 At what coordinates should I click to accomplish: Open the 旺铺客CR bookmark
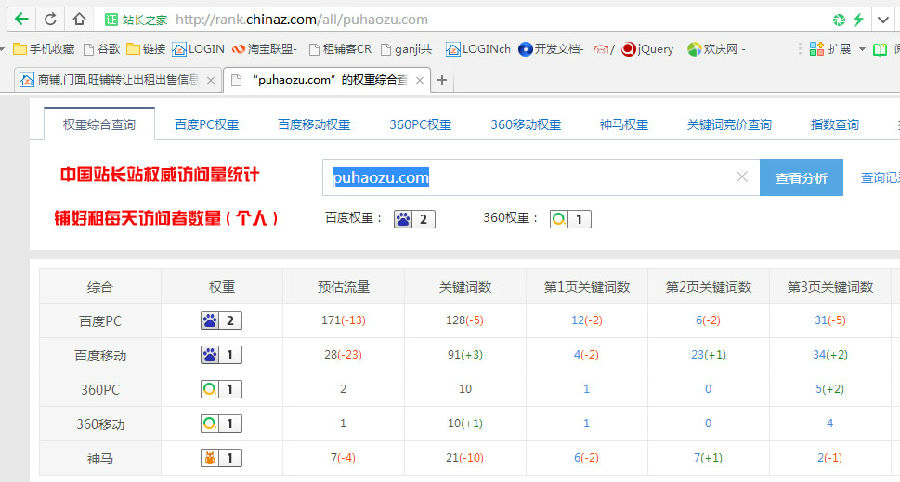point(340,49)
